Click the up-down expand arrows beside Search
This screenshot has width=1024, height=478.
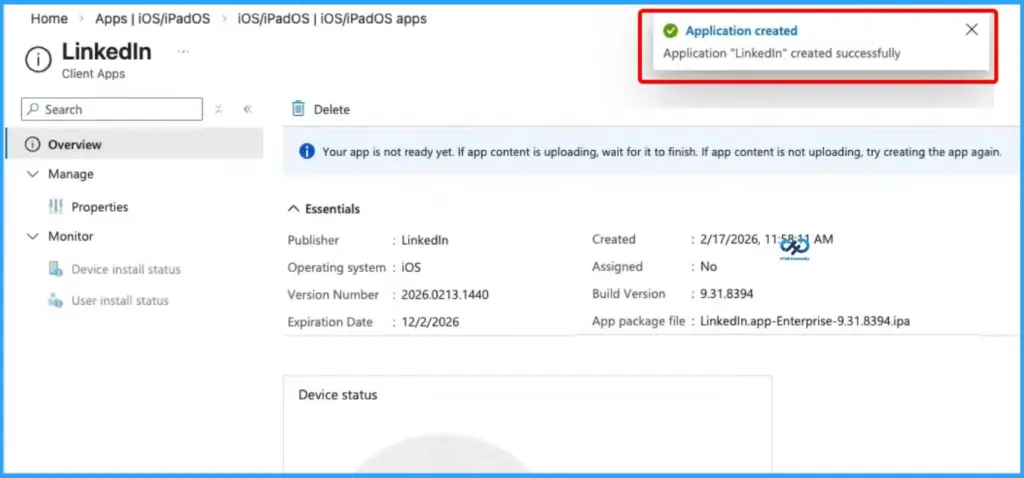tap(218, 109)
